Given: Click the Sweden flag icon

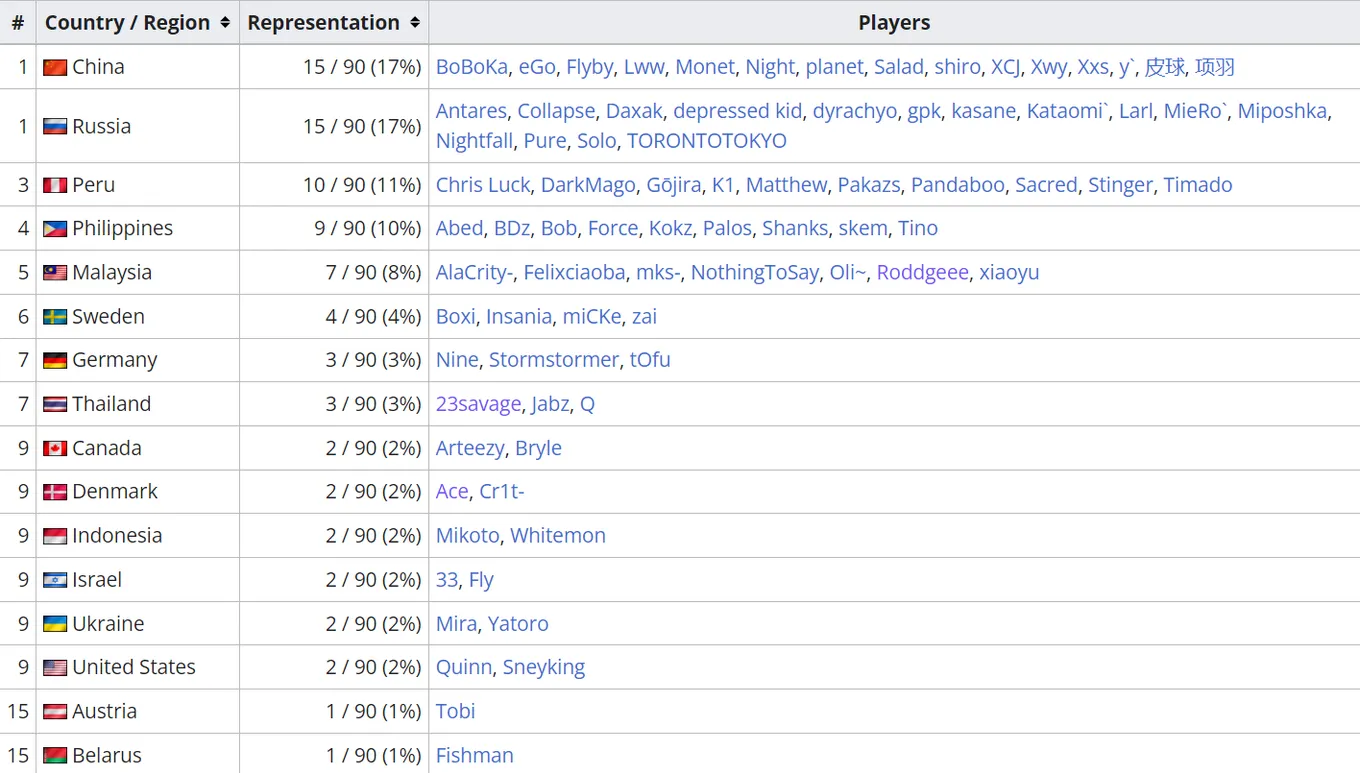Looking at the screenshot, I should tap(55, 317).
